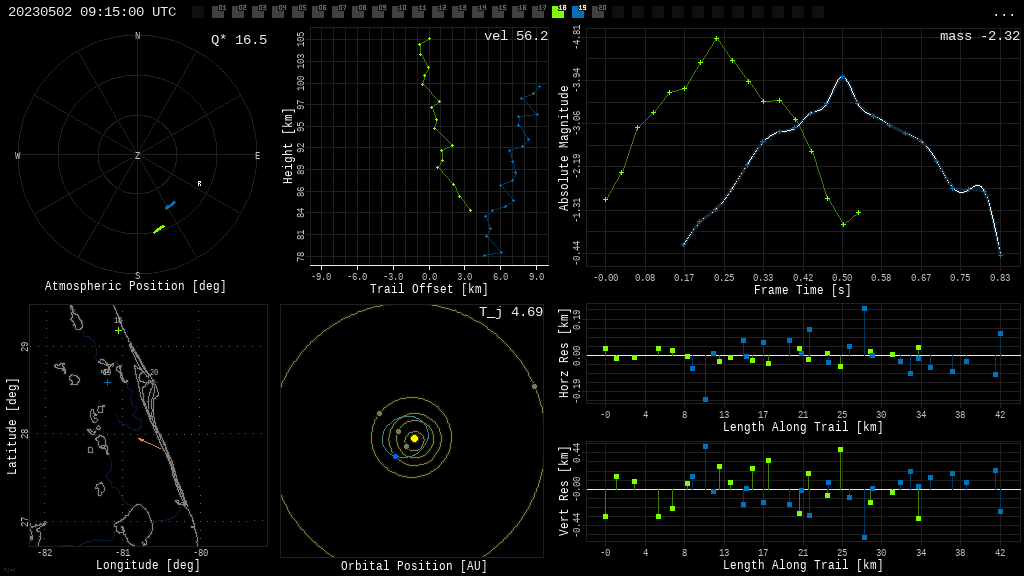Click the T_j 4.69 readout

pos(511,312)
